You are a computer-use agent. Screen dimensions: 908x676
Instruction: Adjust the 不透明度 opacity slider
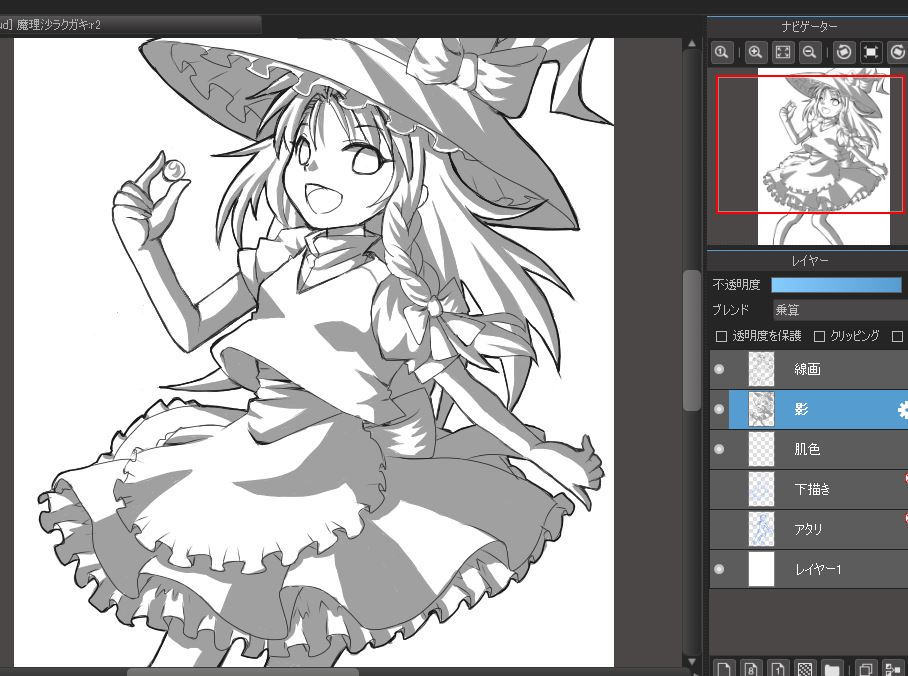click(x=837, y=284)
